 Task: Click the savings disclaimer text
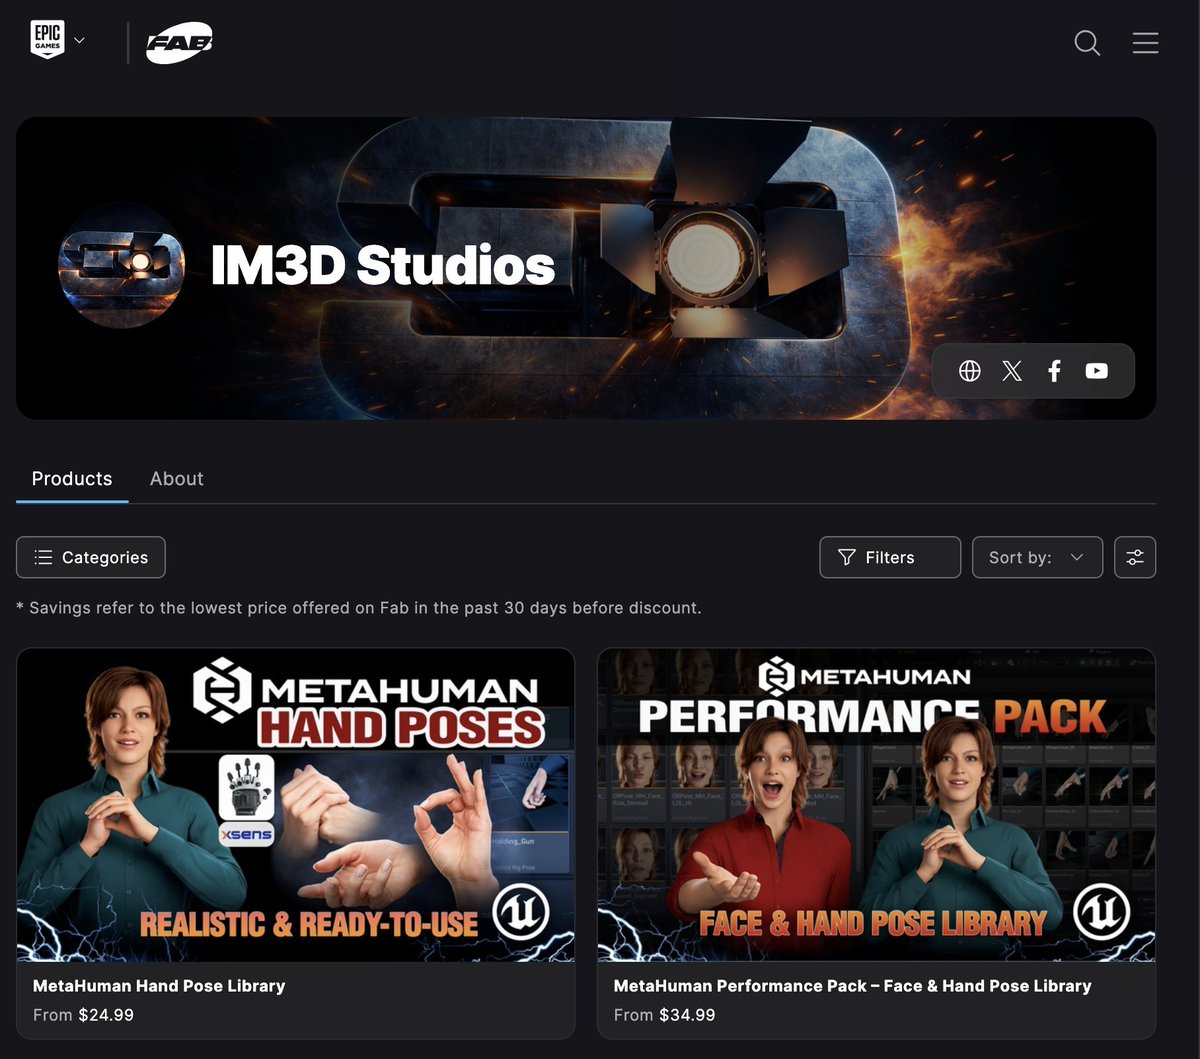pos(359,608)
